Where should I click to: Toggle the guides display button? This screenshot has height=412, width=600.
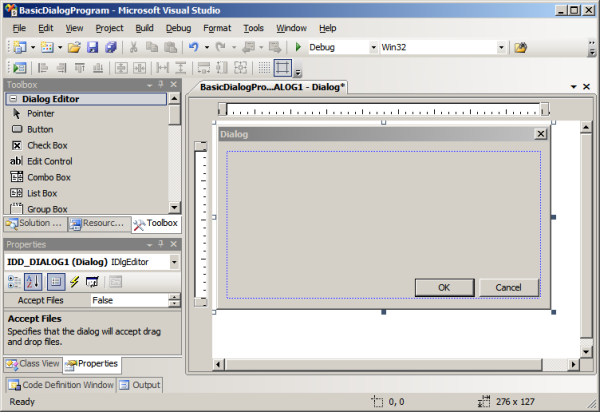coord(283,68)
